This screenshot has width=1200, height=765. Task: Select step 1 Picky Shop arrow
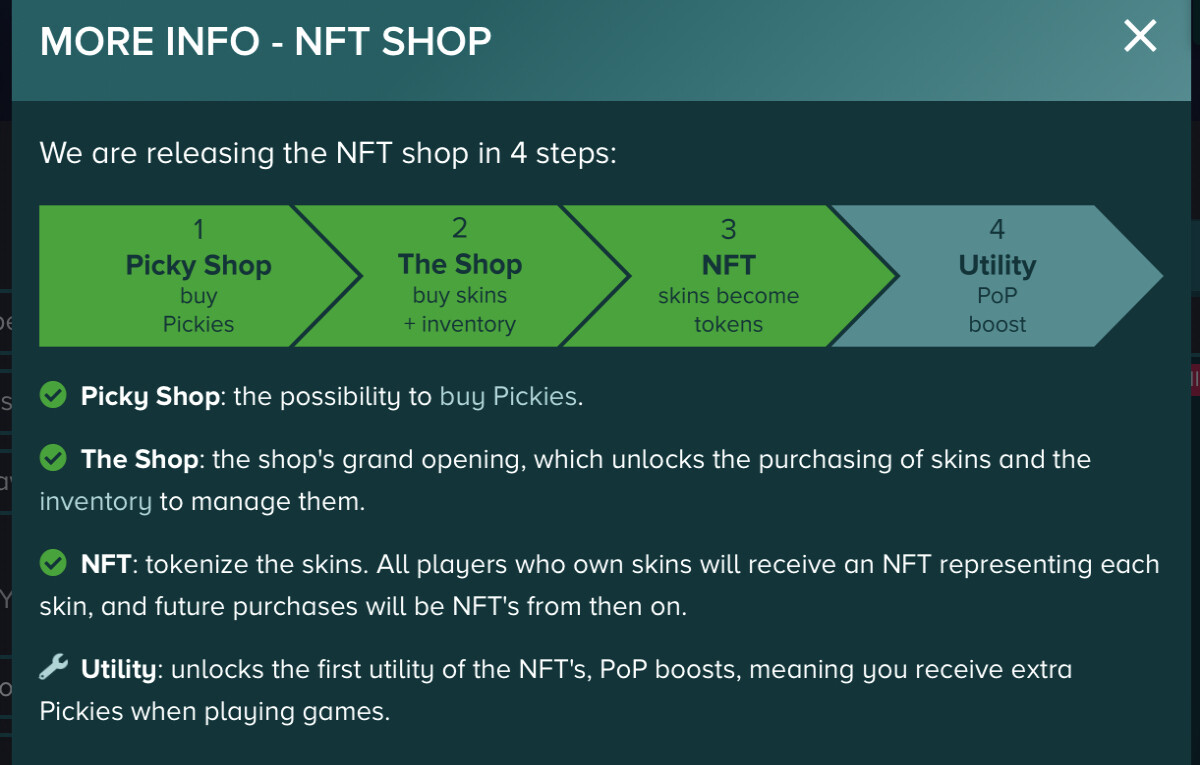199,276
